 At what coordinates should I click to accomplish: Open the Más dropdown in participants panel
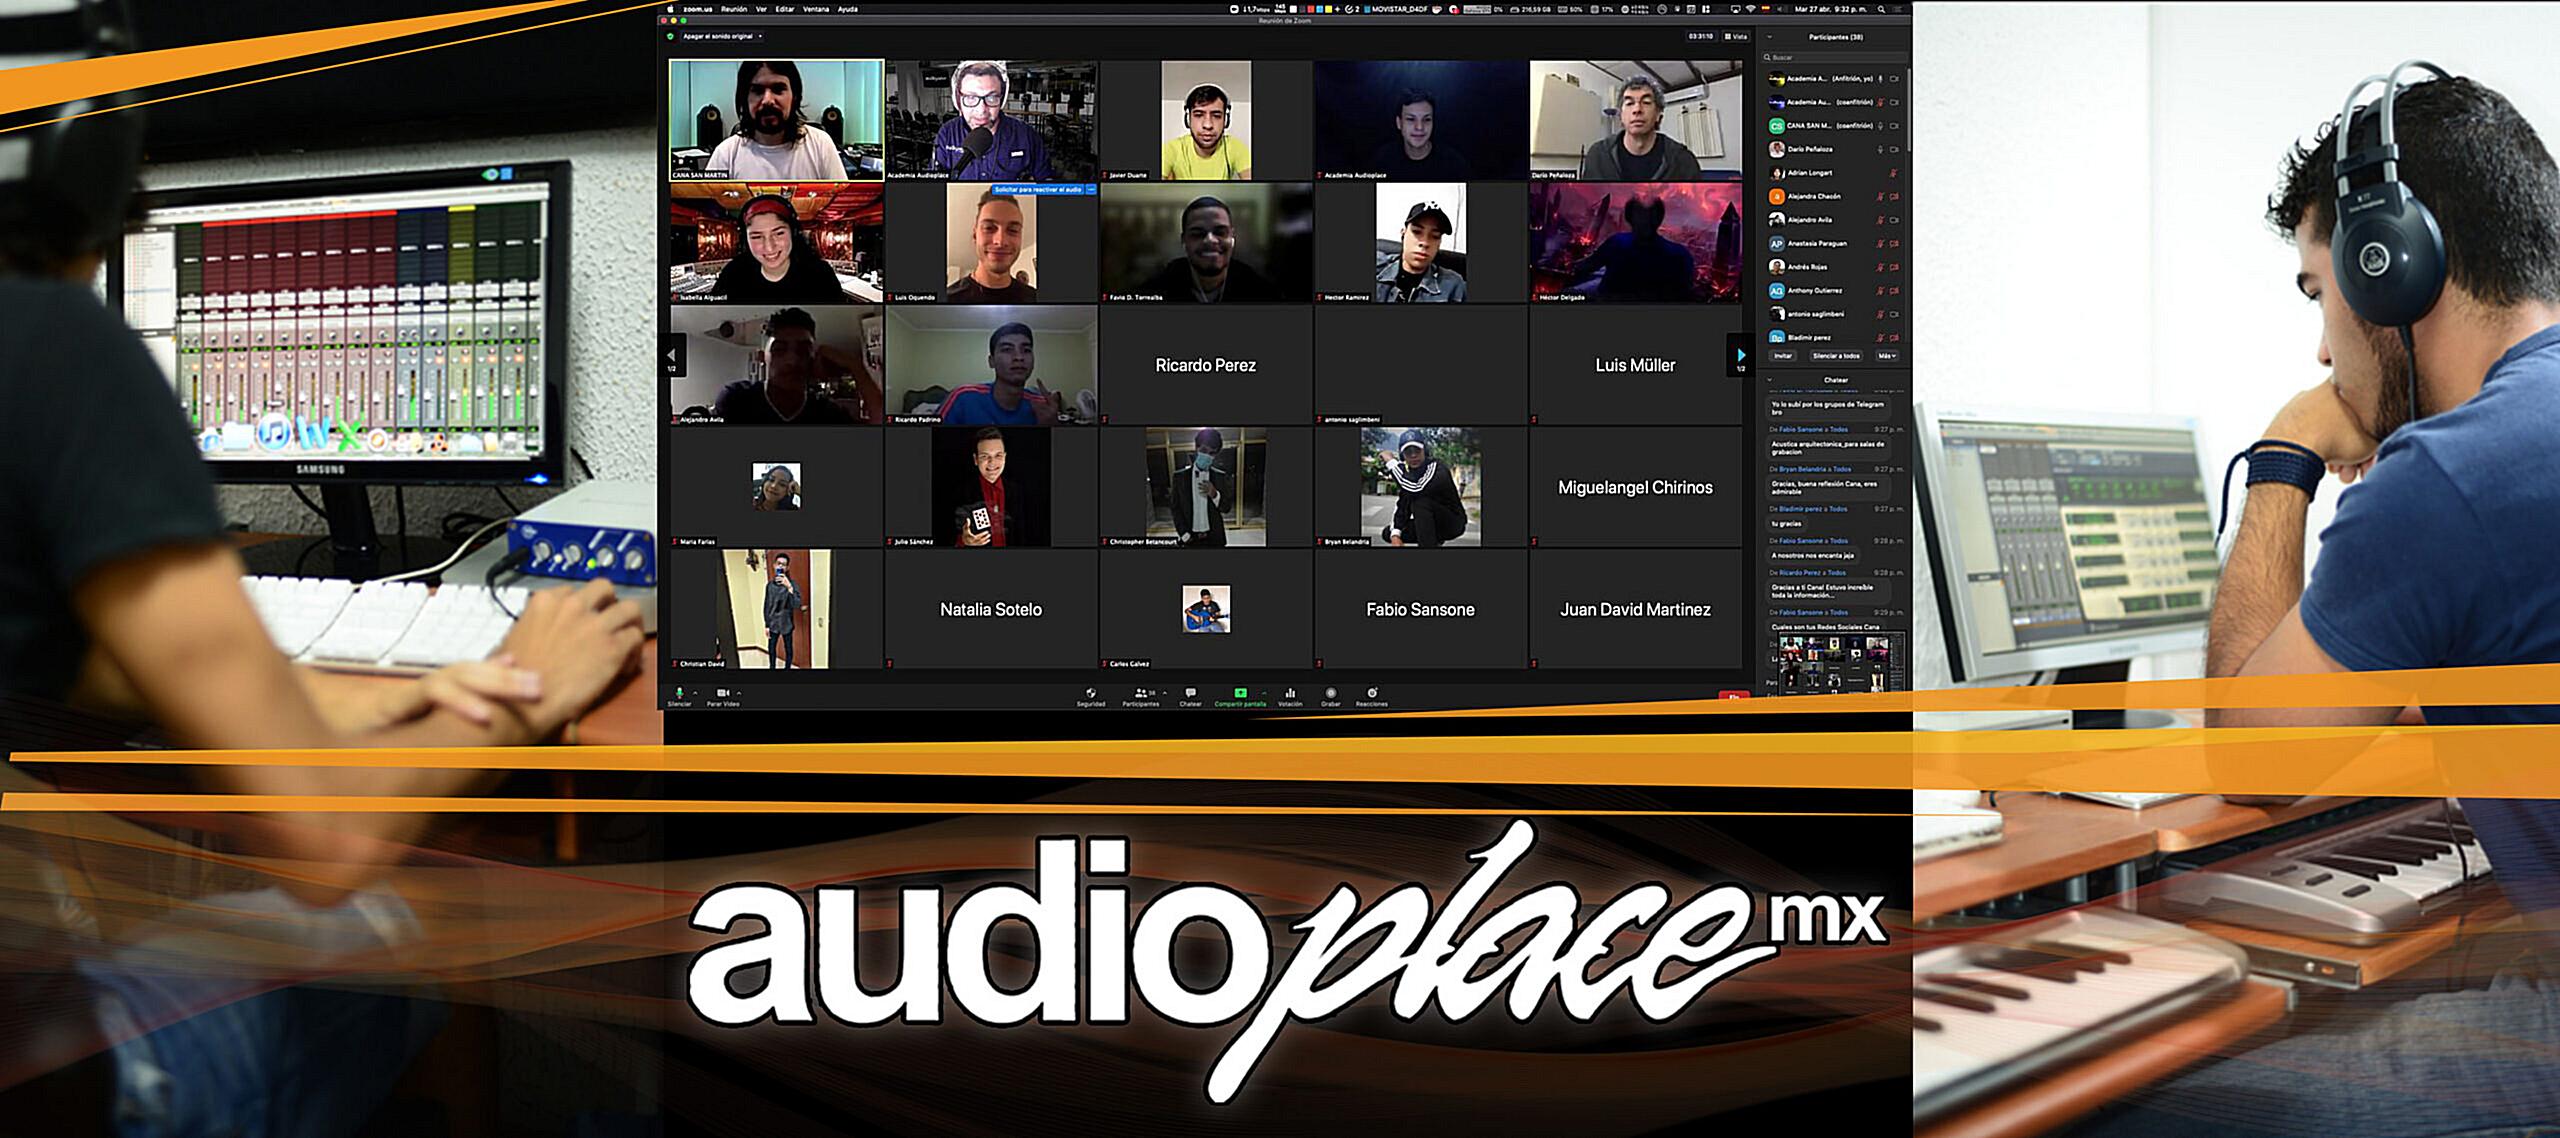1886,356
